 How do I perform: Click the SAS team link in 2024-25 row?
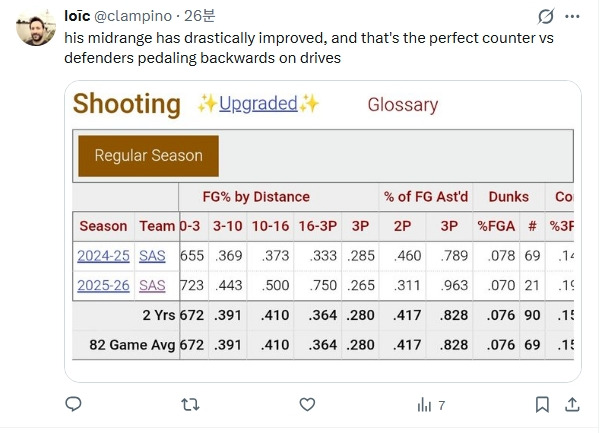[152, 256]
